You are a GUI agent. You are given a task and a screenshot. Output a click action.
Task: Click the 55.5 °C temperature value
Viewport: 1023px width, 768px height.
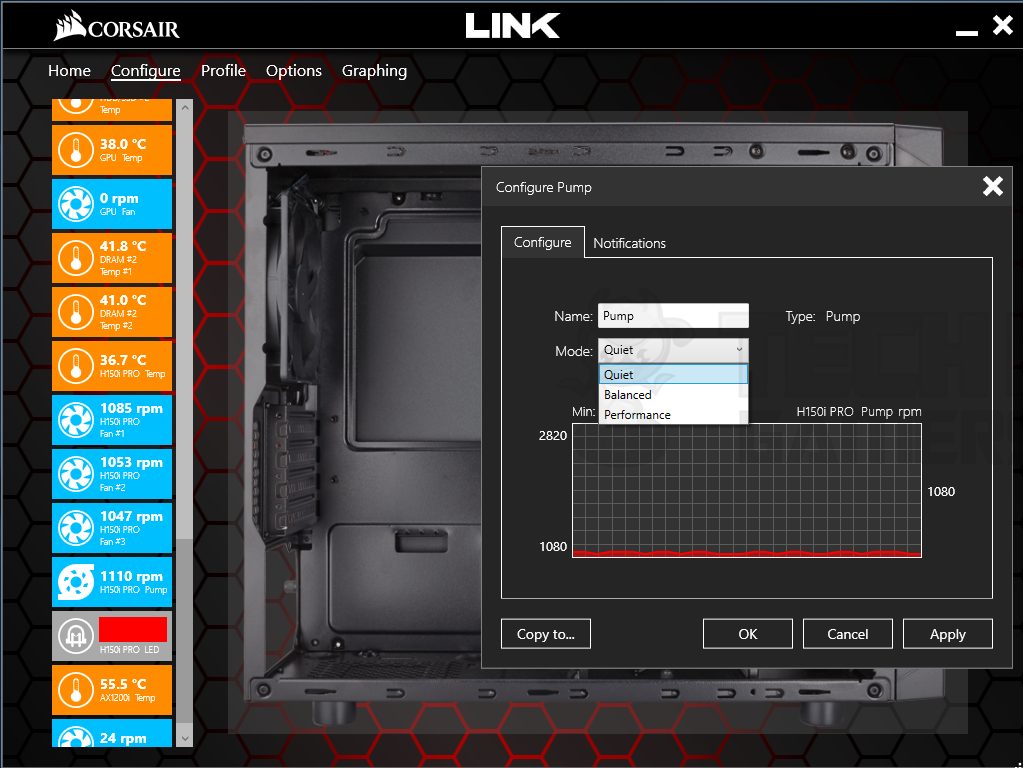[x=123, y=684]
